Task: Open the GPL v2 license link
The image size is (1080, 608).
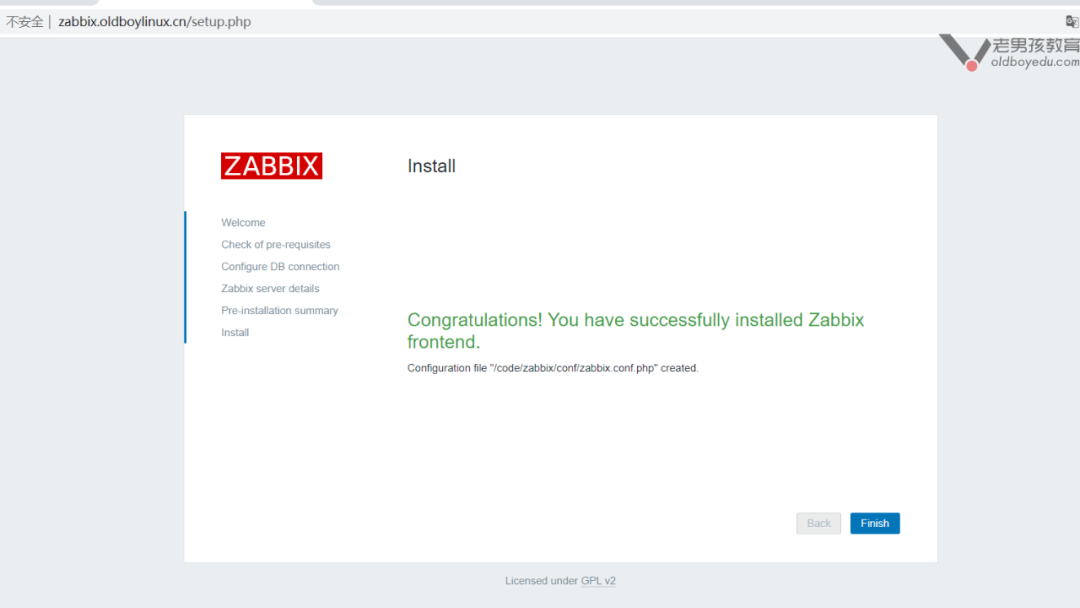Action: click(x=598, y=580)
